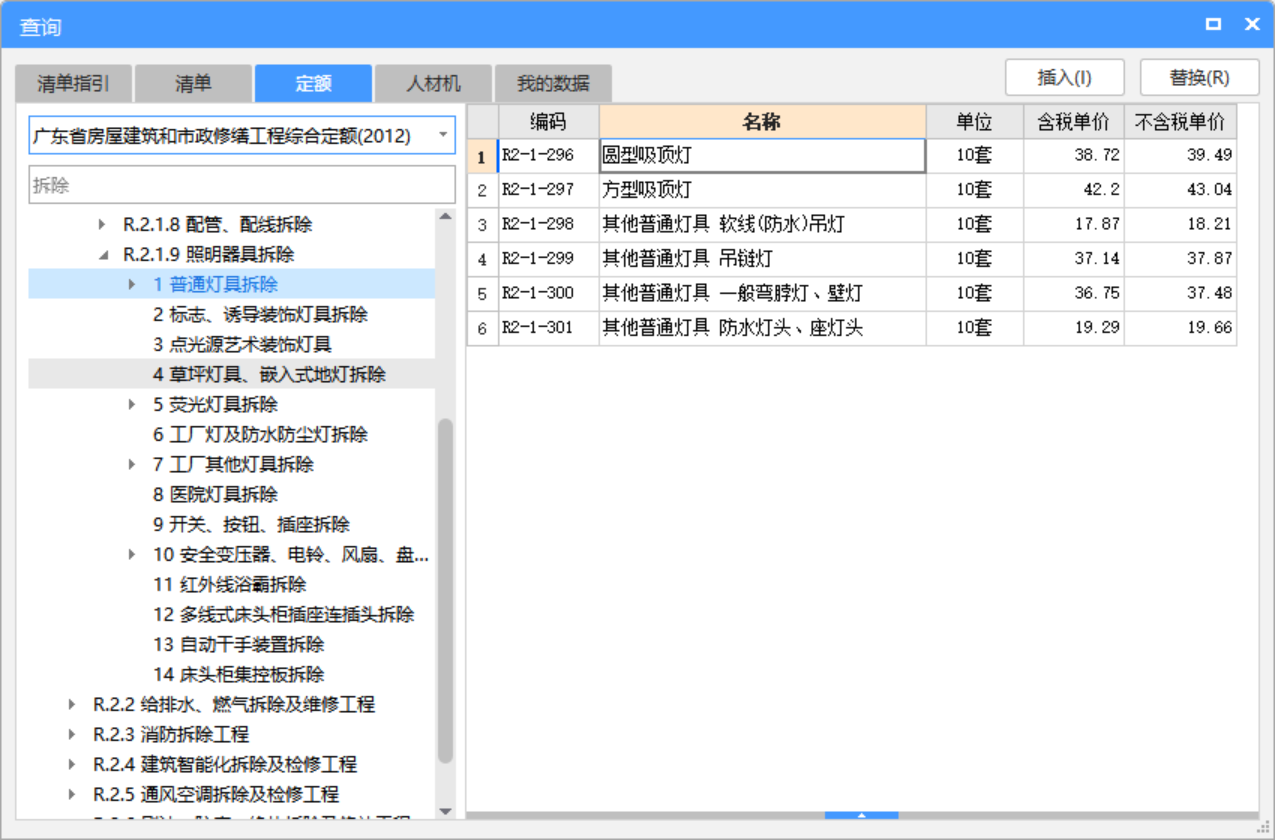Select 6 工厂灯及防水防尘灯拆除 item
Screen dimensions: 1275x840
pos(260,435)
